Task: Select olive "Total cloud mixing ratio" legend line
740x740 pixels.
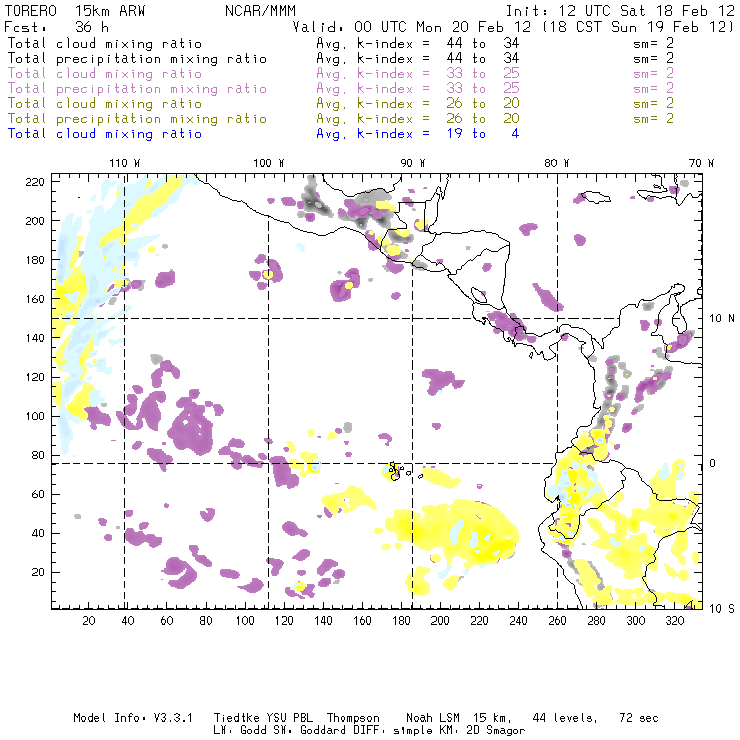Action: point(105,104)
